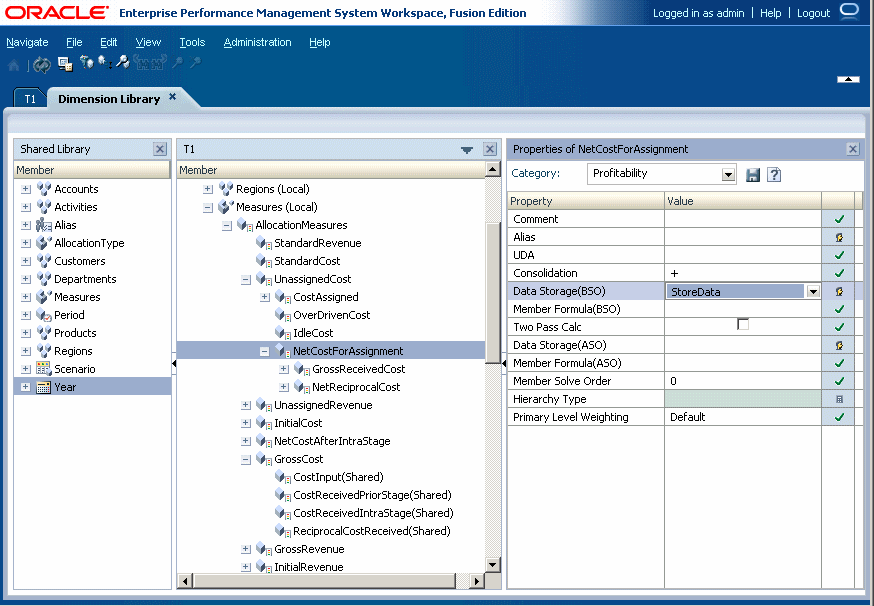Click the green checkmark in Comment row
The width and height of the screenshot is (874, 606).
[x=839, y=219]
